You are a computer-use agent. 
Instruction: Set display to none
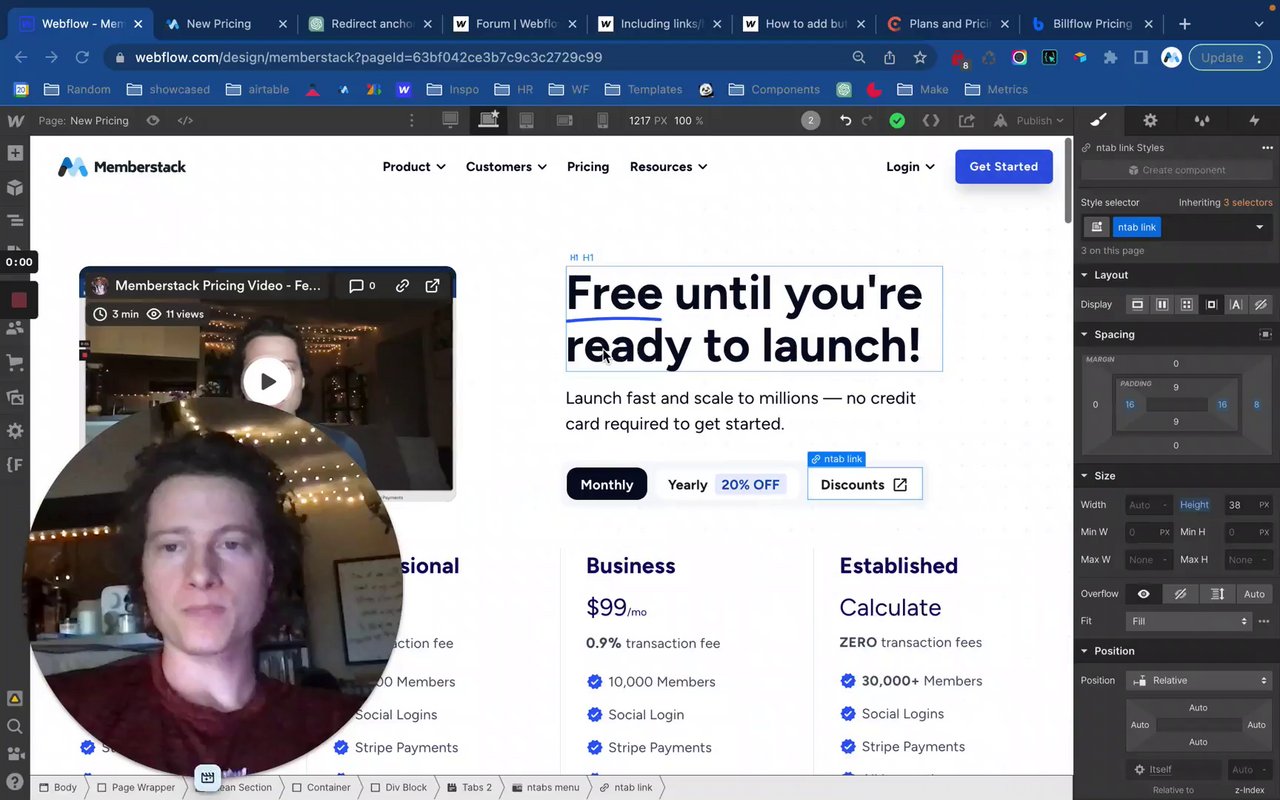1260,304
